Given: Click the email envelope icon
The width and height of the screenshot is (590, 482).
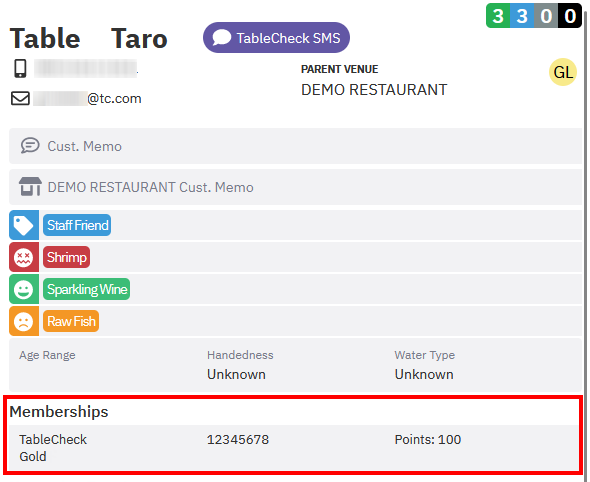Looking at the screenshot, I should click(20, 99).
